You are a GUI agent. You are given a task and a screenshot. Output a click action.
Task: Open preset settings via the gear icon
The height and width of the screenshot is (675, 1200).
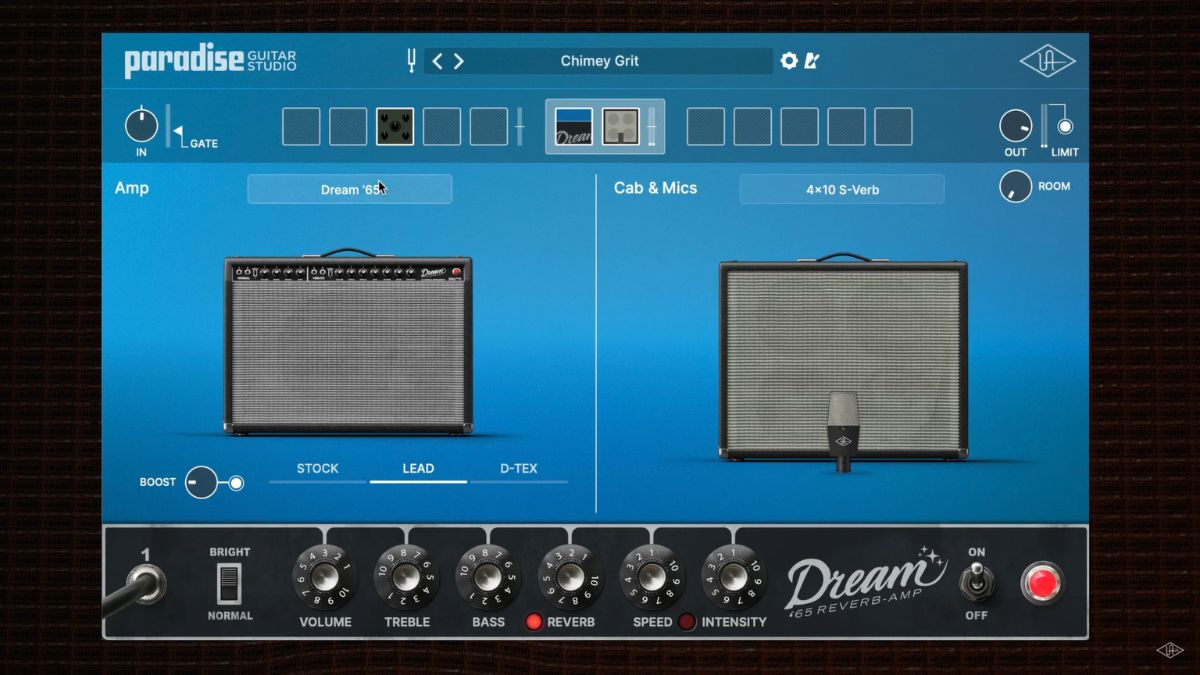pos(790,61)
